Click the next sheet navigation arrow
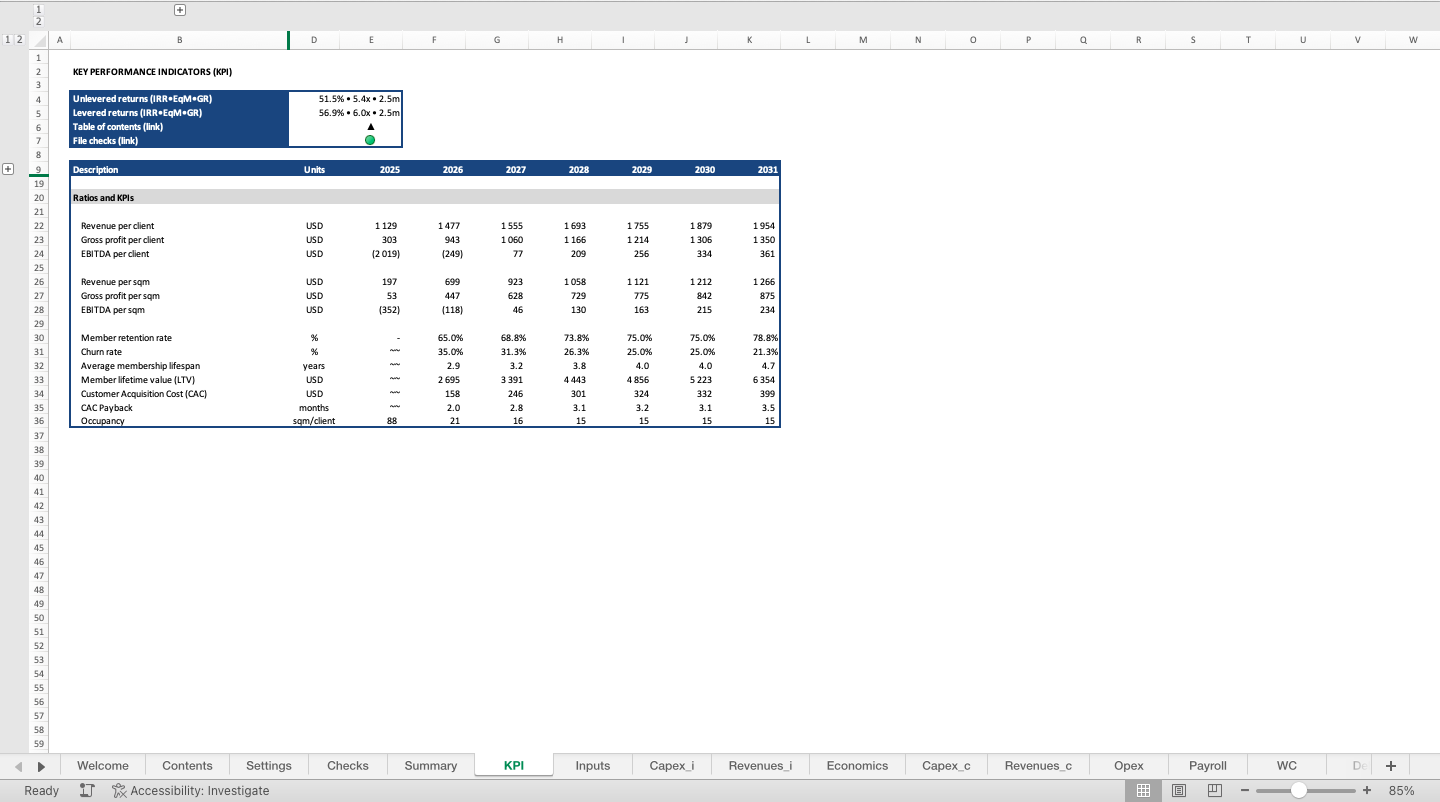Viewport: 1440px width, 802px height. pyautogui.click(x=40, y=765)
